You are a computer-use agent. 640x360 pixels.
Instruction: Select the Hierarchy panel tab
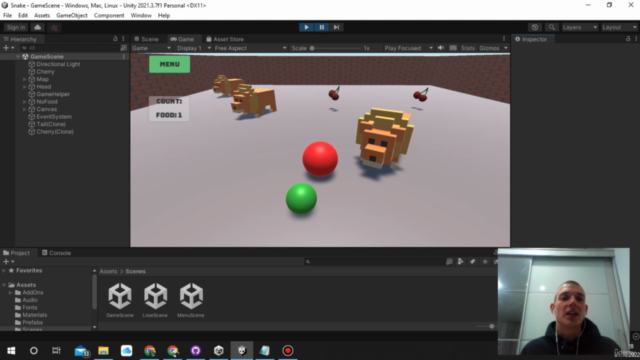[x=20, y=39]
